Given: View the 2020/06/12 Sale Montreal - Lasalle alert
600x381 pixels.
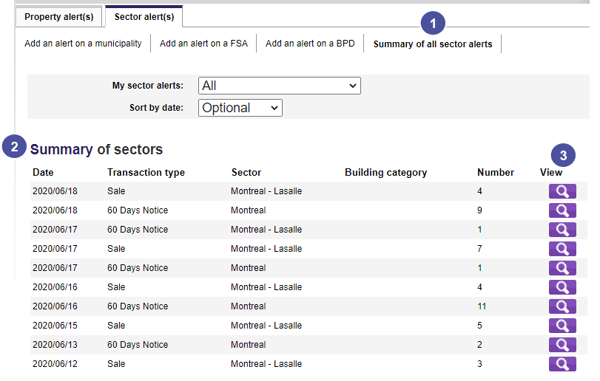Looking at the screenshot, I should tap(562, 364).
